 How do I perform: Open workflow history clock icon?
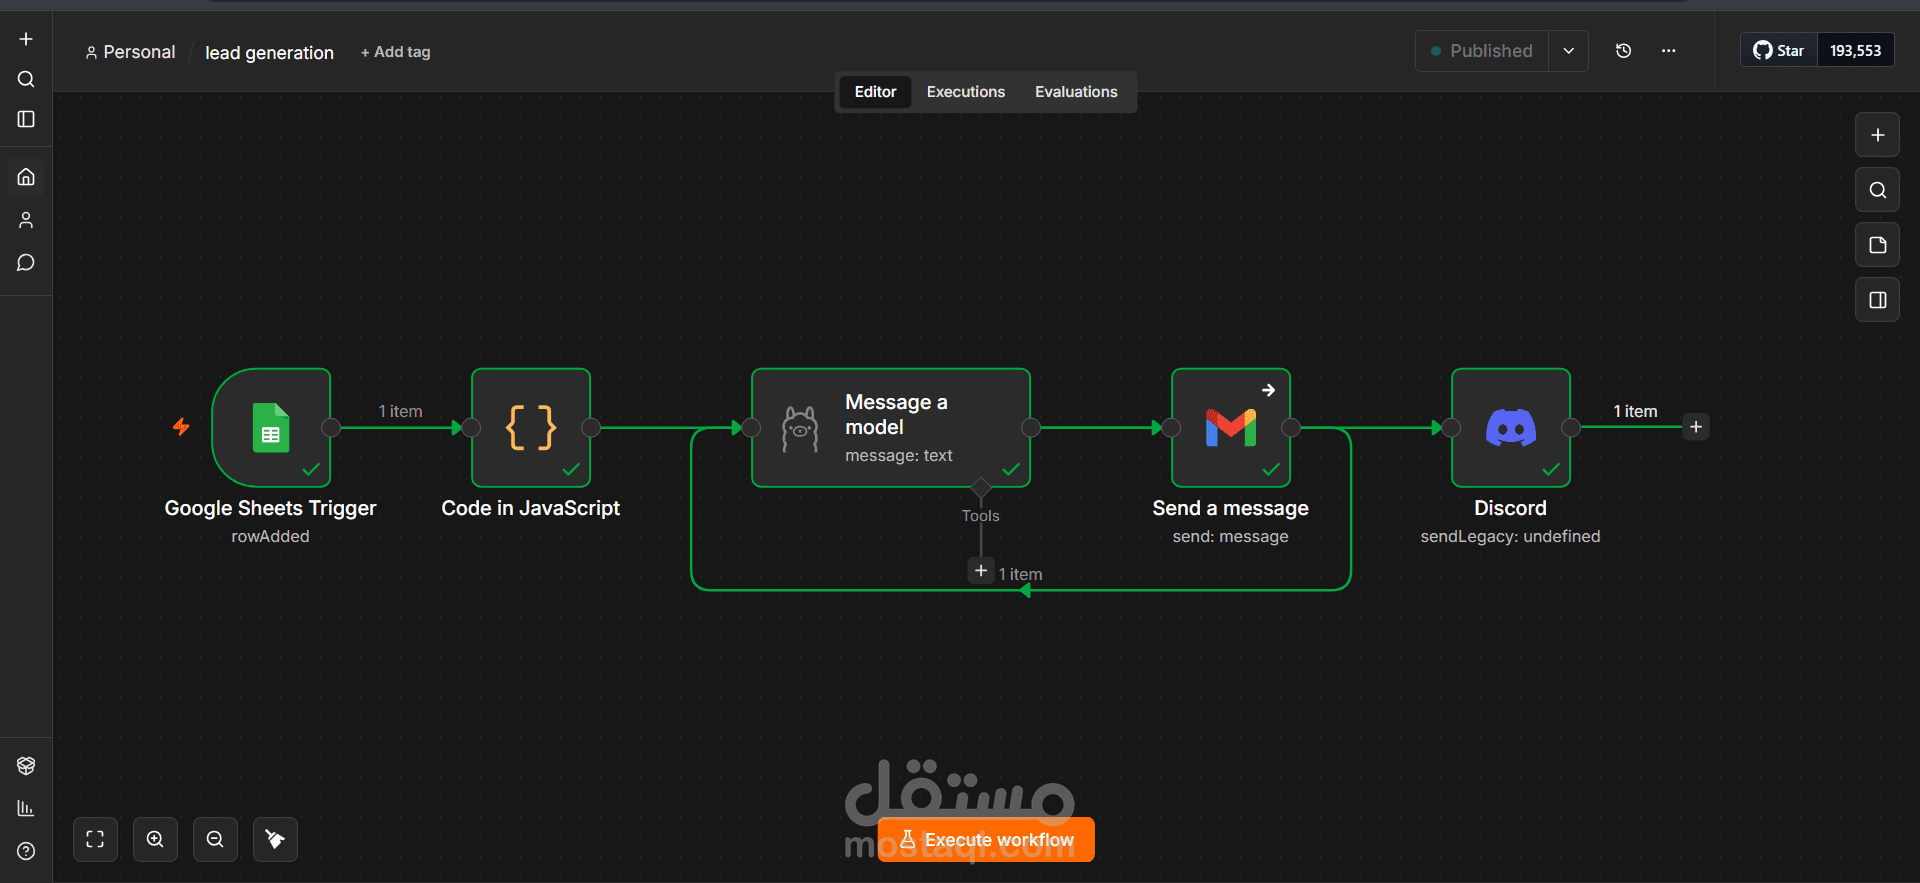tap(1624, 51)
